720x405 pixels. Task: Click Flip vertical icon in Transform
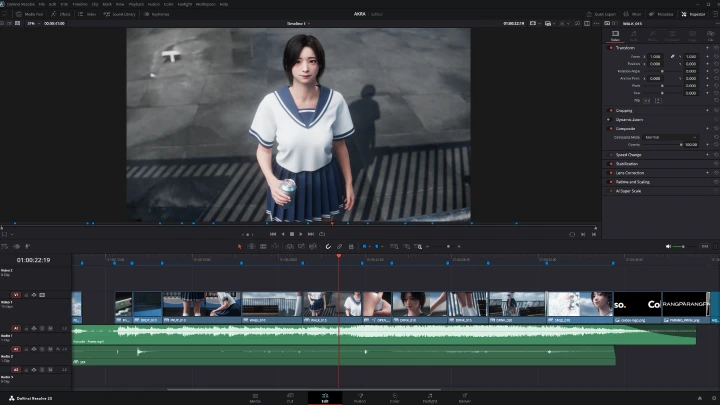658,101
